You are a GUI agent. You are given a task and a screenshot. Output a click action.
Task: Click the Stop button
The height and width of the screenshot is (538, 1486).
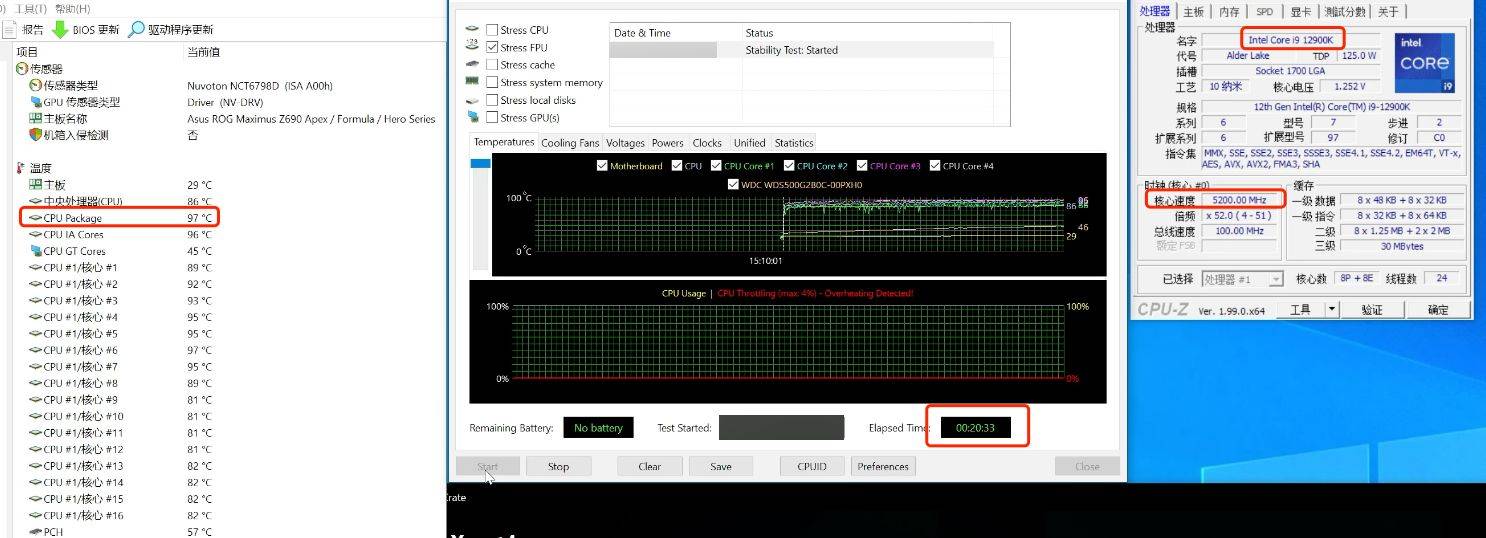coord(558,467)
